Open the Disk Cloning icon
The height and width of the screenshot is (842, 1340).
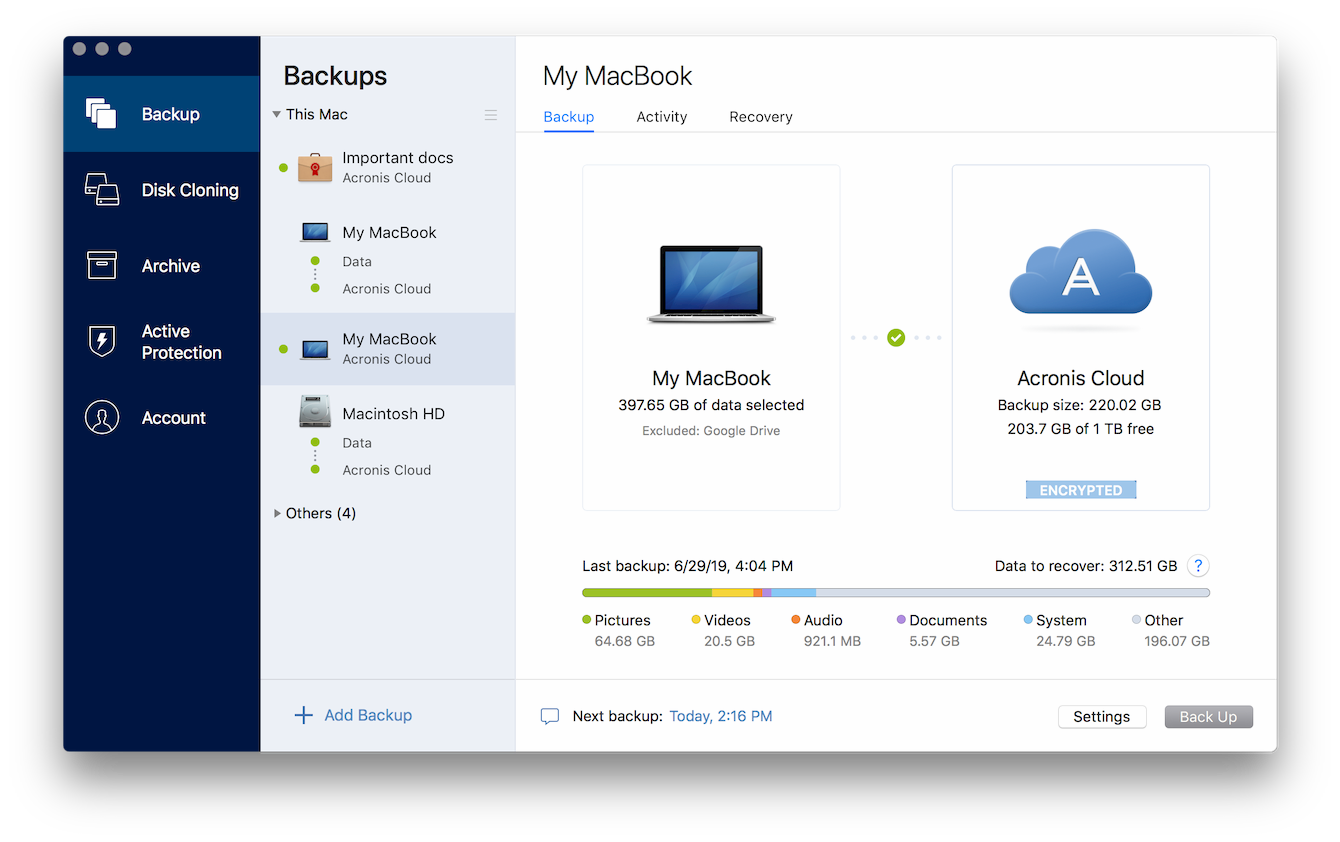tap(101, 190)
